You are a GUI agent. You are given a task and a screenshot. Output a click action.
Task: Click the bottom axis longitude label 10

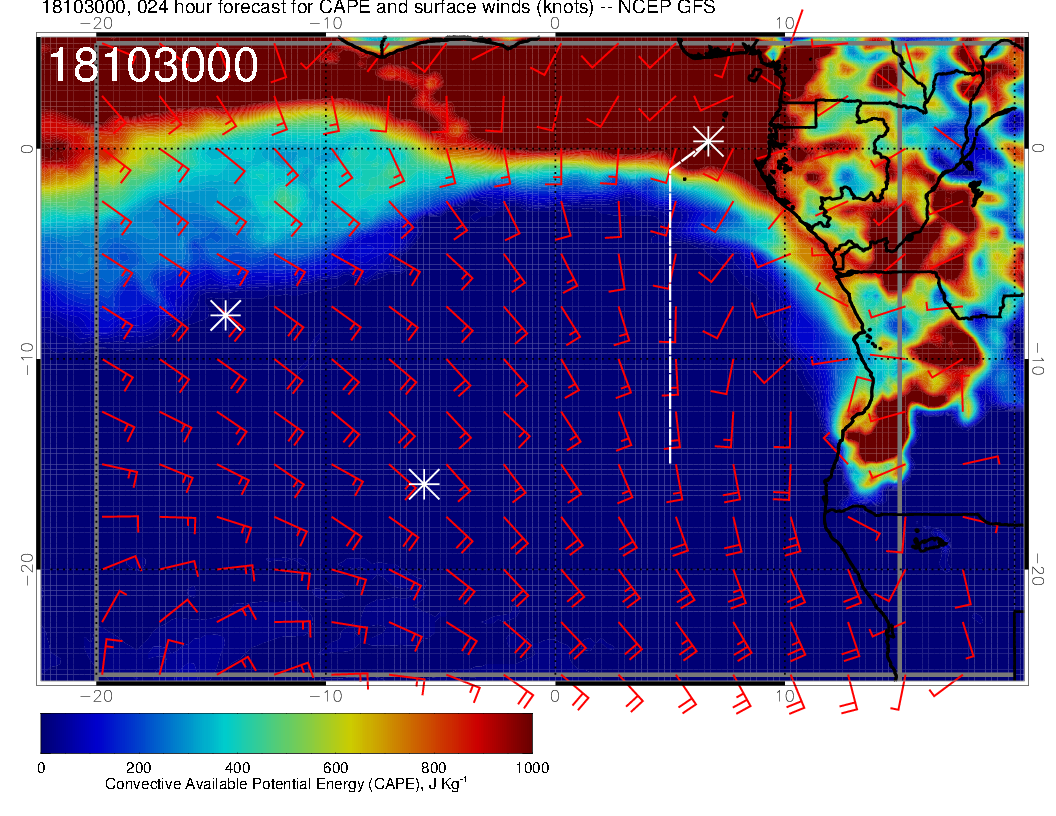[785, 696]
